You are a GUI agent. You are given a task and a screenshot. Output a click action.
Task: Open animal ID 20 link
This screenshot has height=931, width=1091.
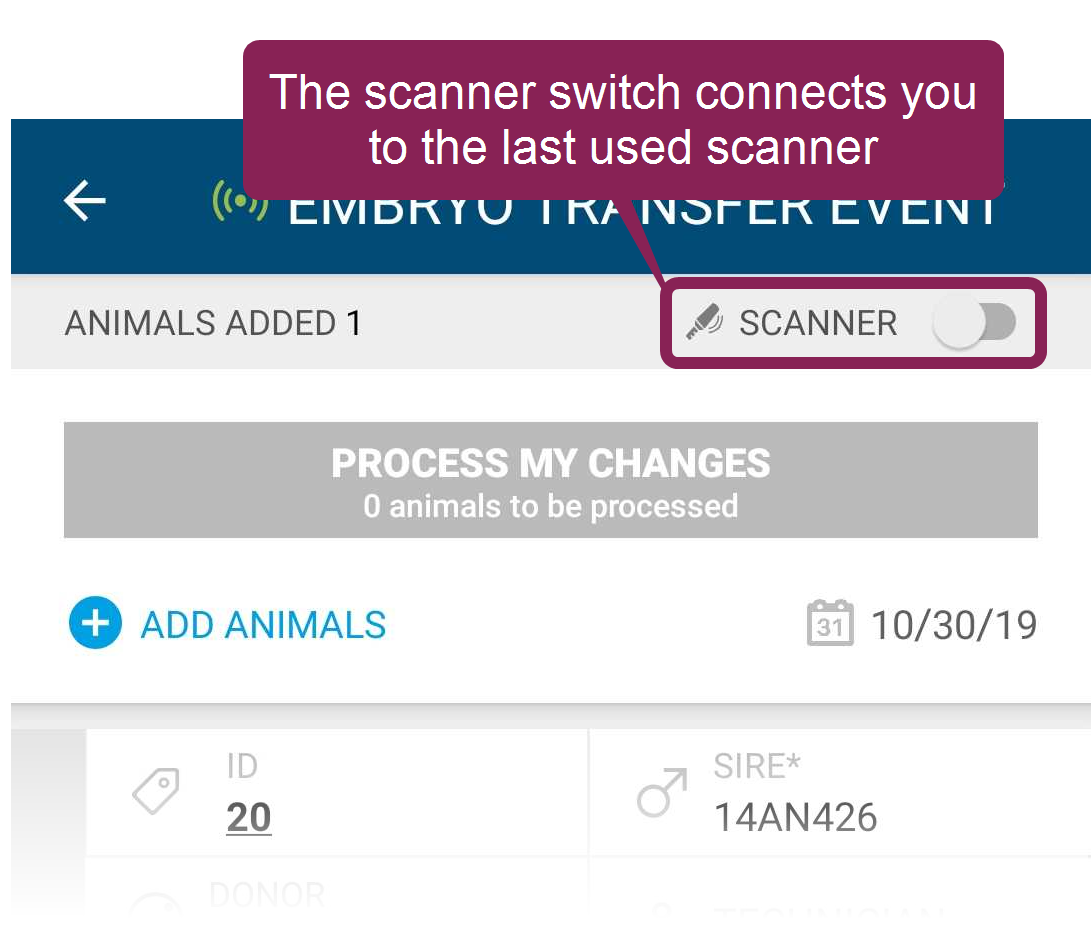tap(248, 817)
